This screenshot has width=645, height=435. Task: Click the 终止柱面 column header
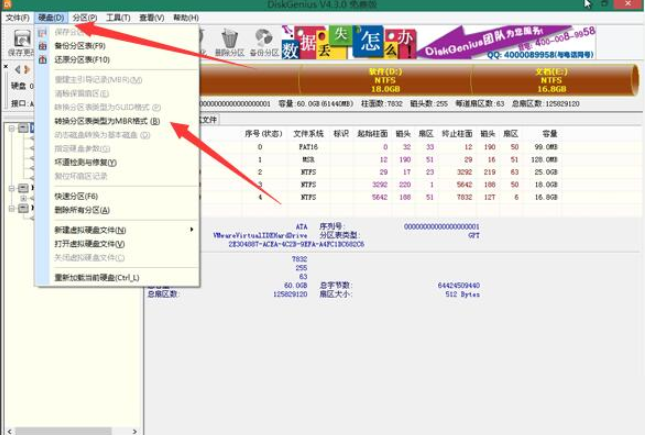tap(457, 134)
